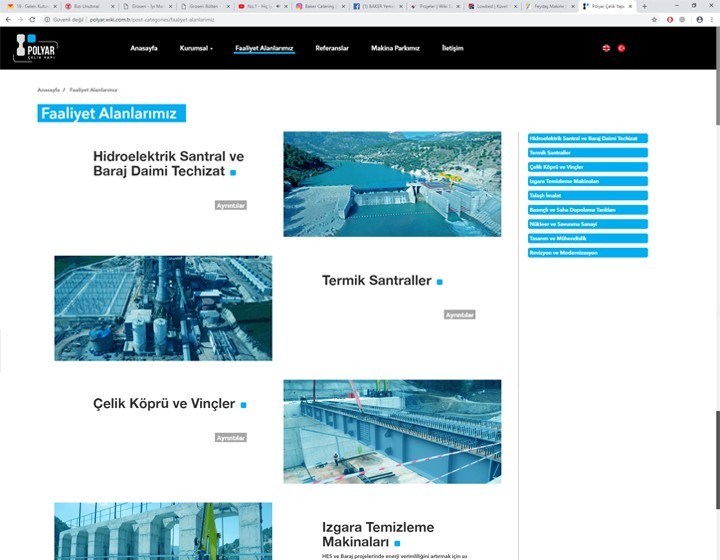This screenshot has width=720, height=560.
Task: Open the Çelik Köprü ve Vinçler heading
Action: tap(164, 403)
